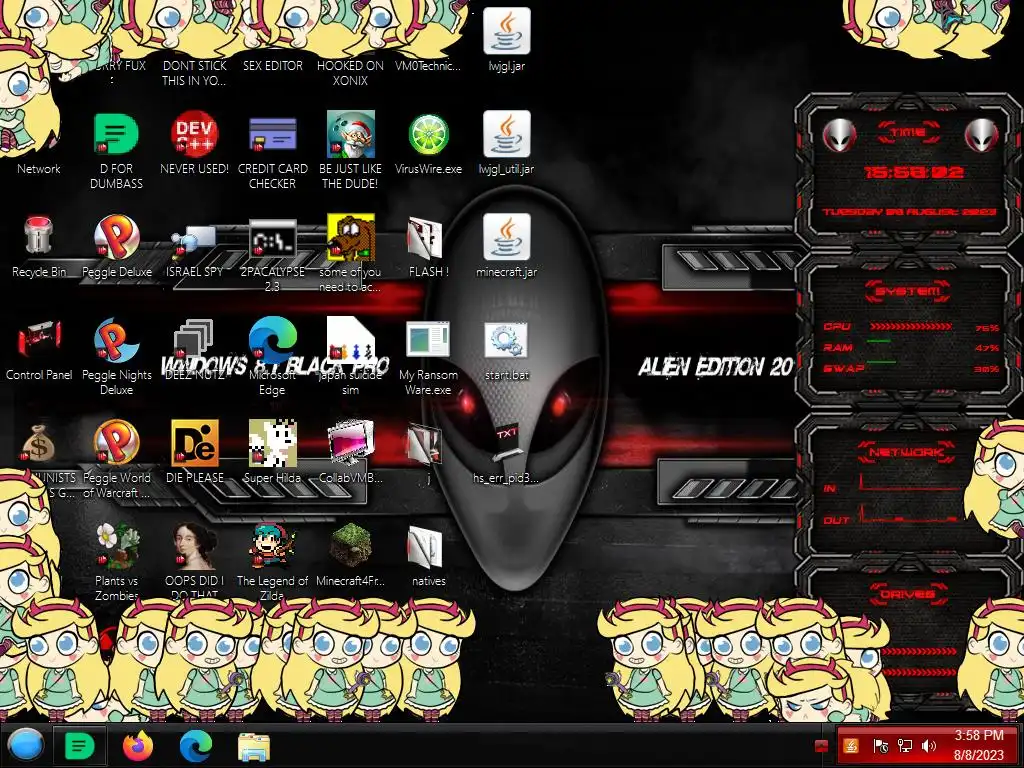Viewport: 1024px width, 768px height.
Task: Click the HOOKED ON XONIX label
Action: click(x=351, y=73)
